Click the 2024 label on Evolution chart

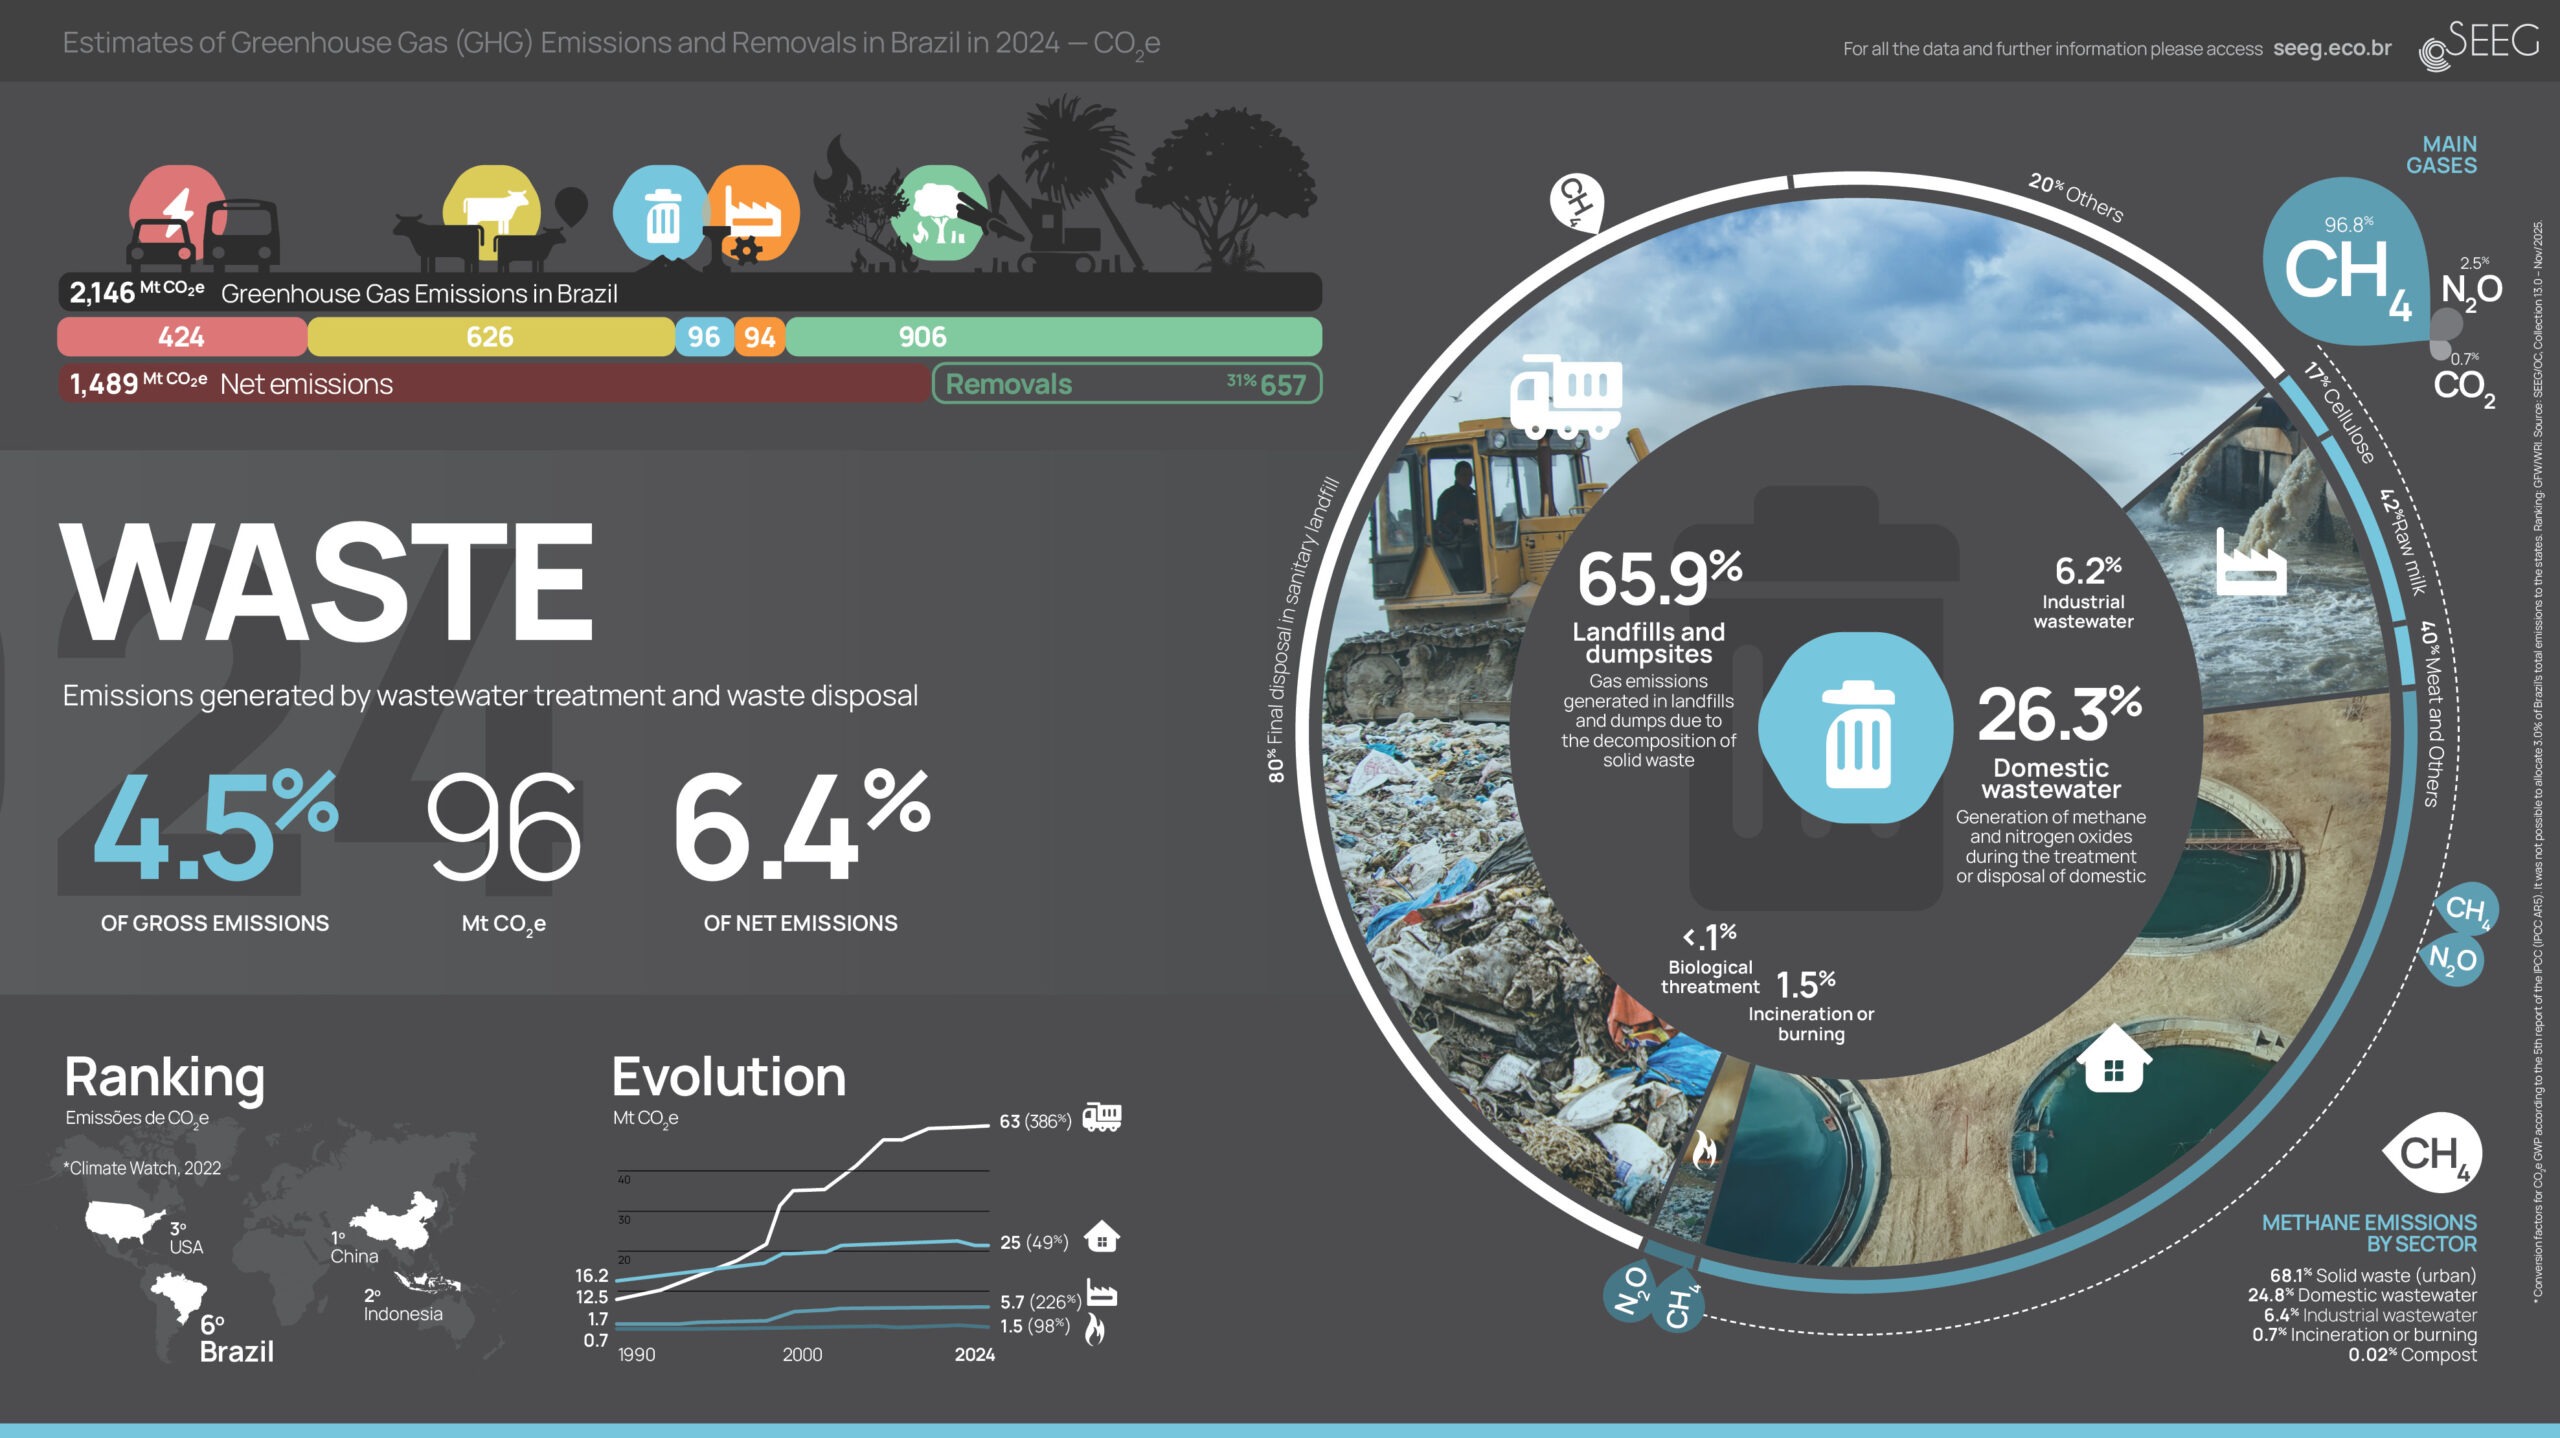tap(974, 1354)
